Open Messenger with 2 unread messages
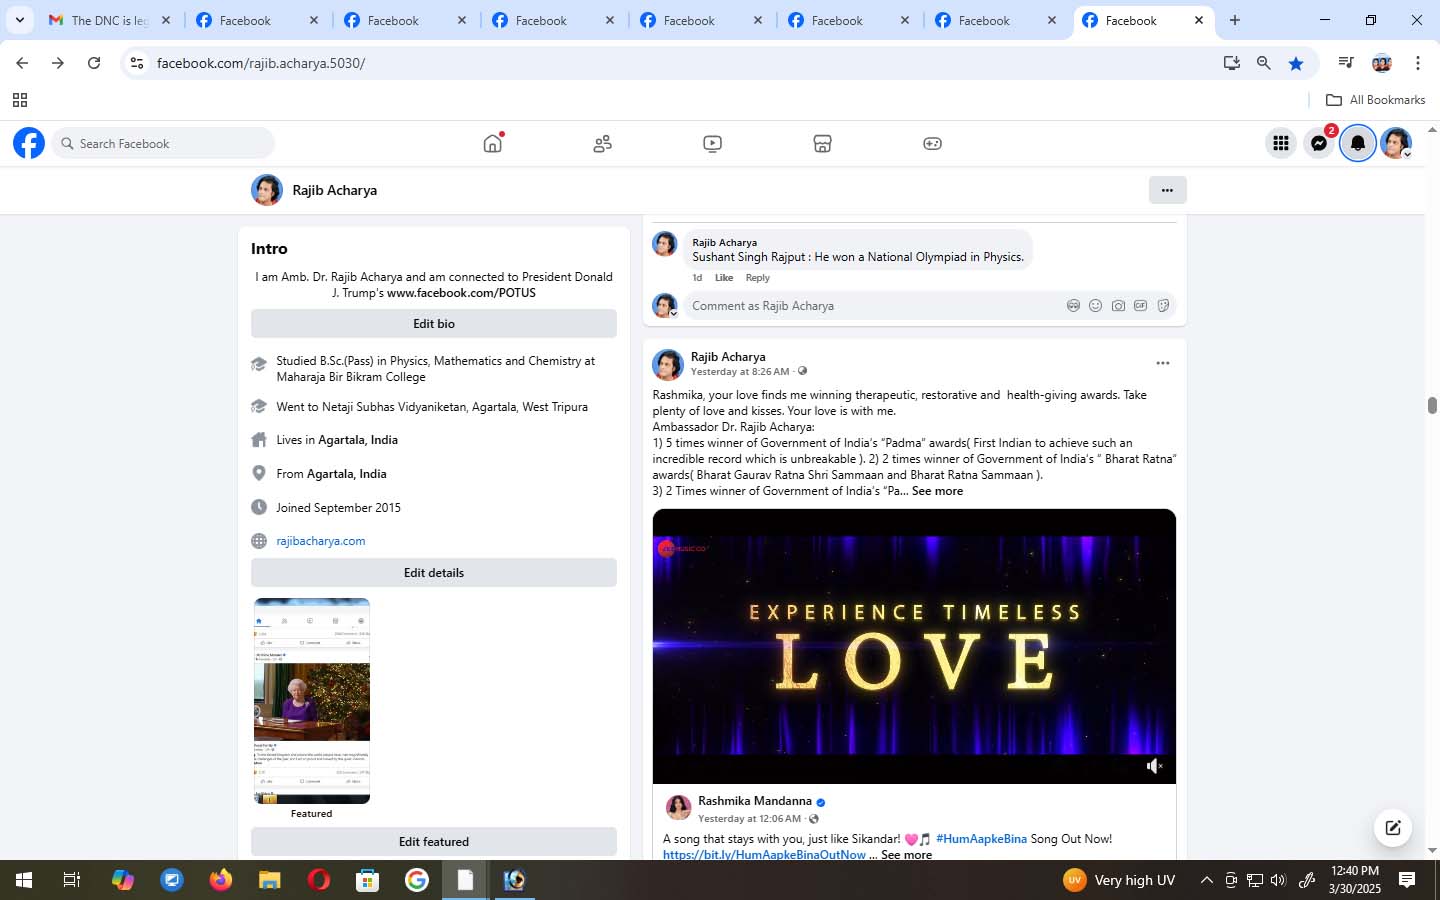This screenshot has height=900, width=1440. click(1319, 143)
